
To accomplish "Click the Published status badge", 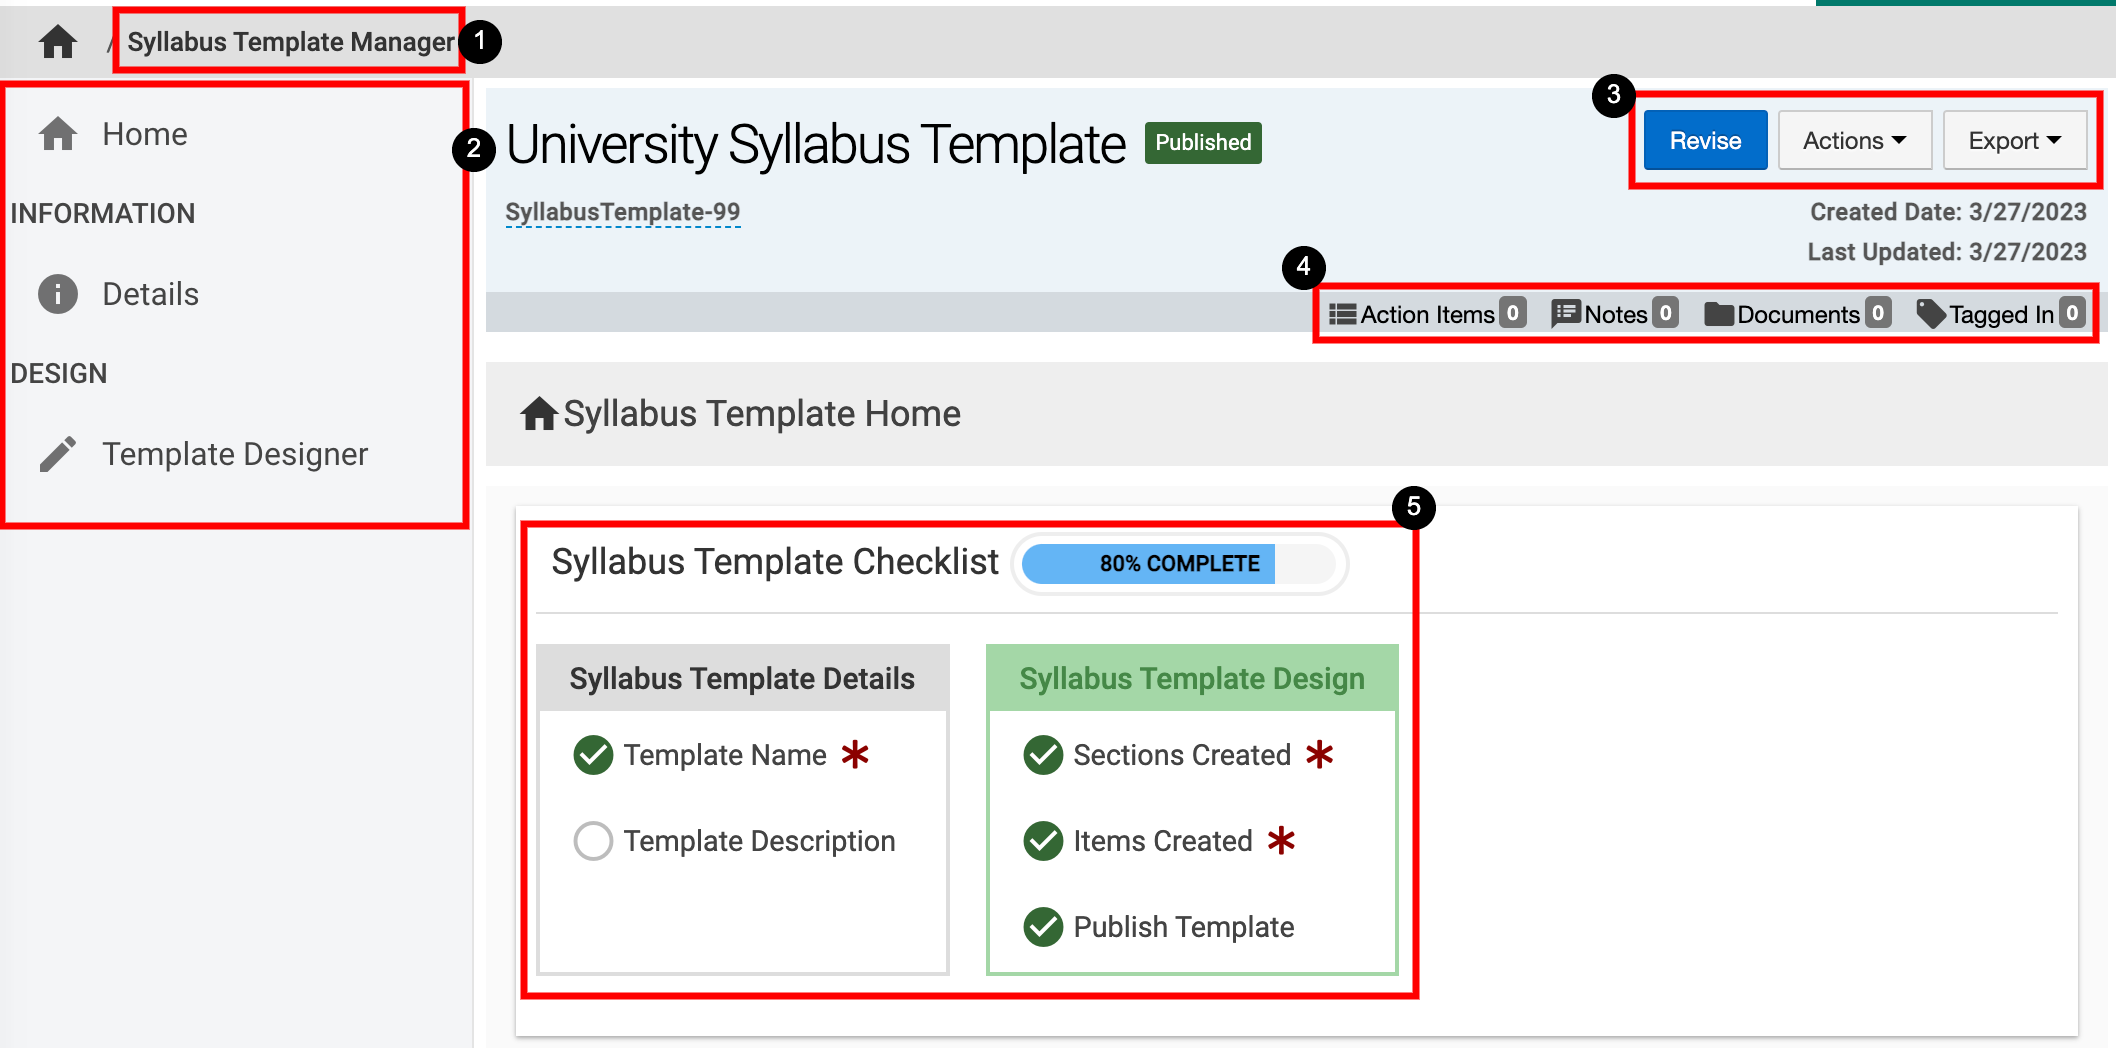I will pos(1203,142).
